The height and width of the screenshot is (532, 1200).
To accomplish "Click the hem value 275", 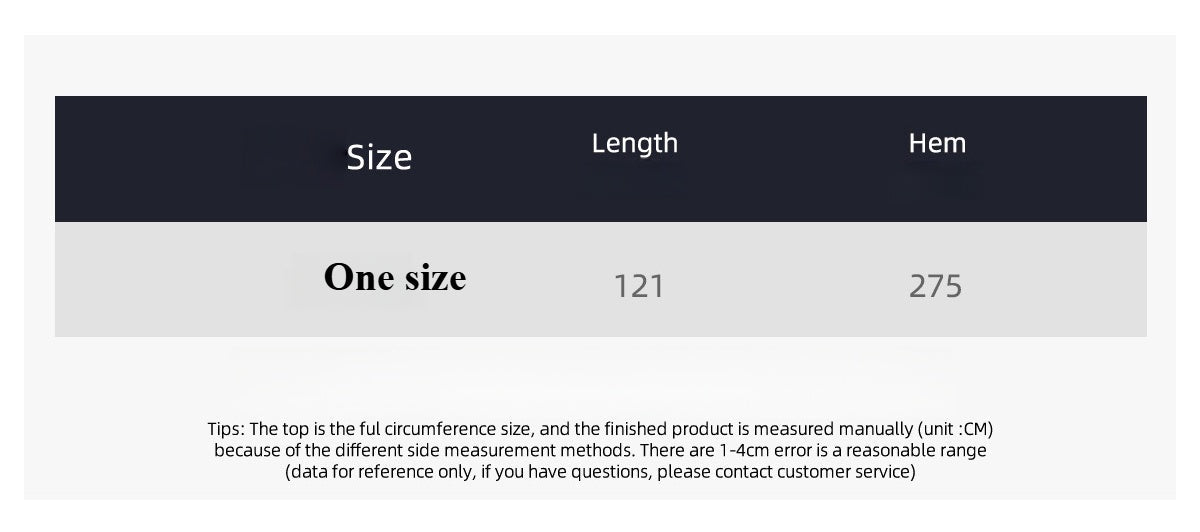I will [936, 287].
